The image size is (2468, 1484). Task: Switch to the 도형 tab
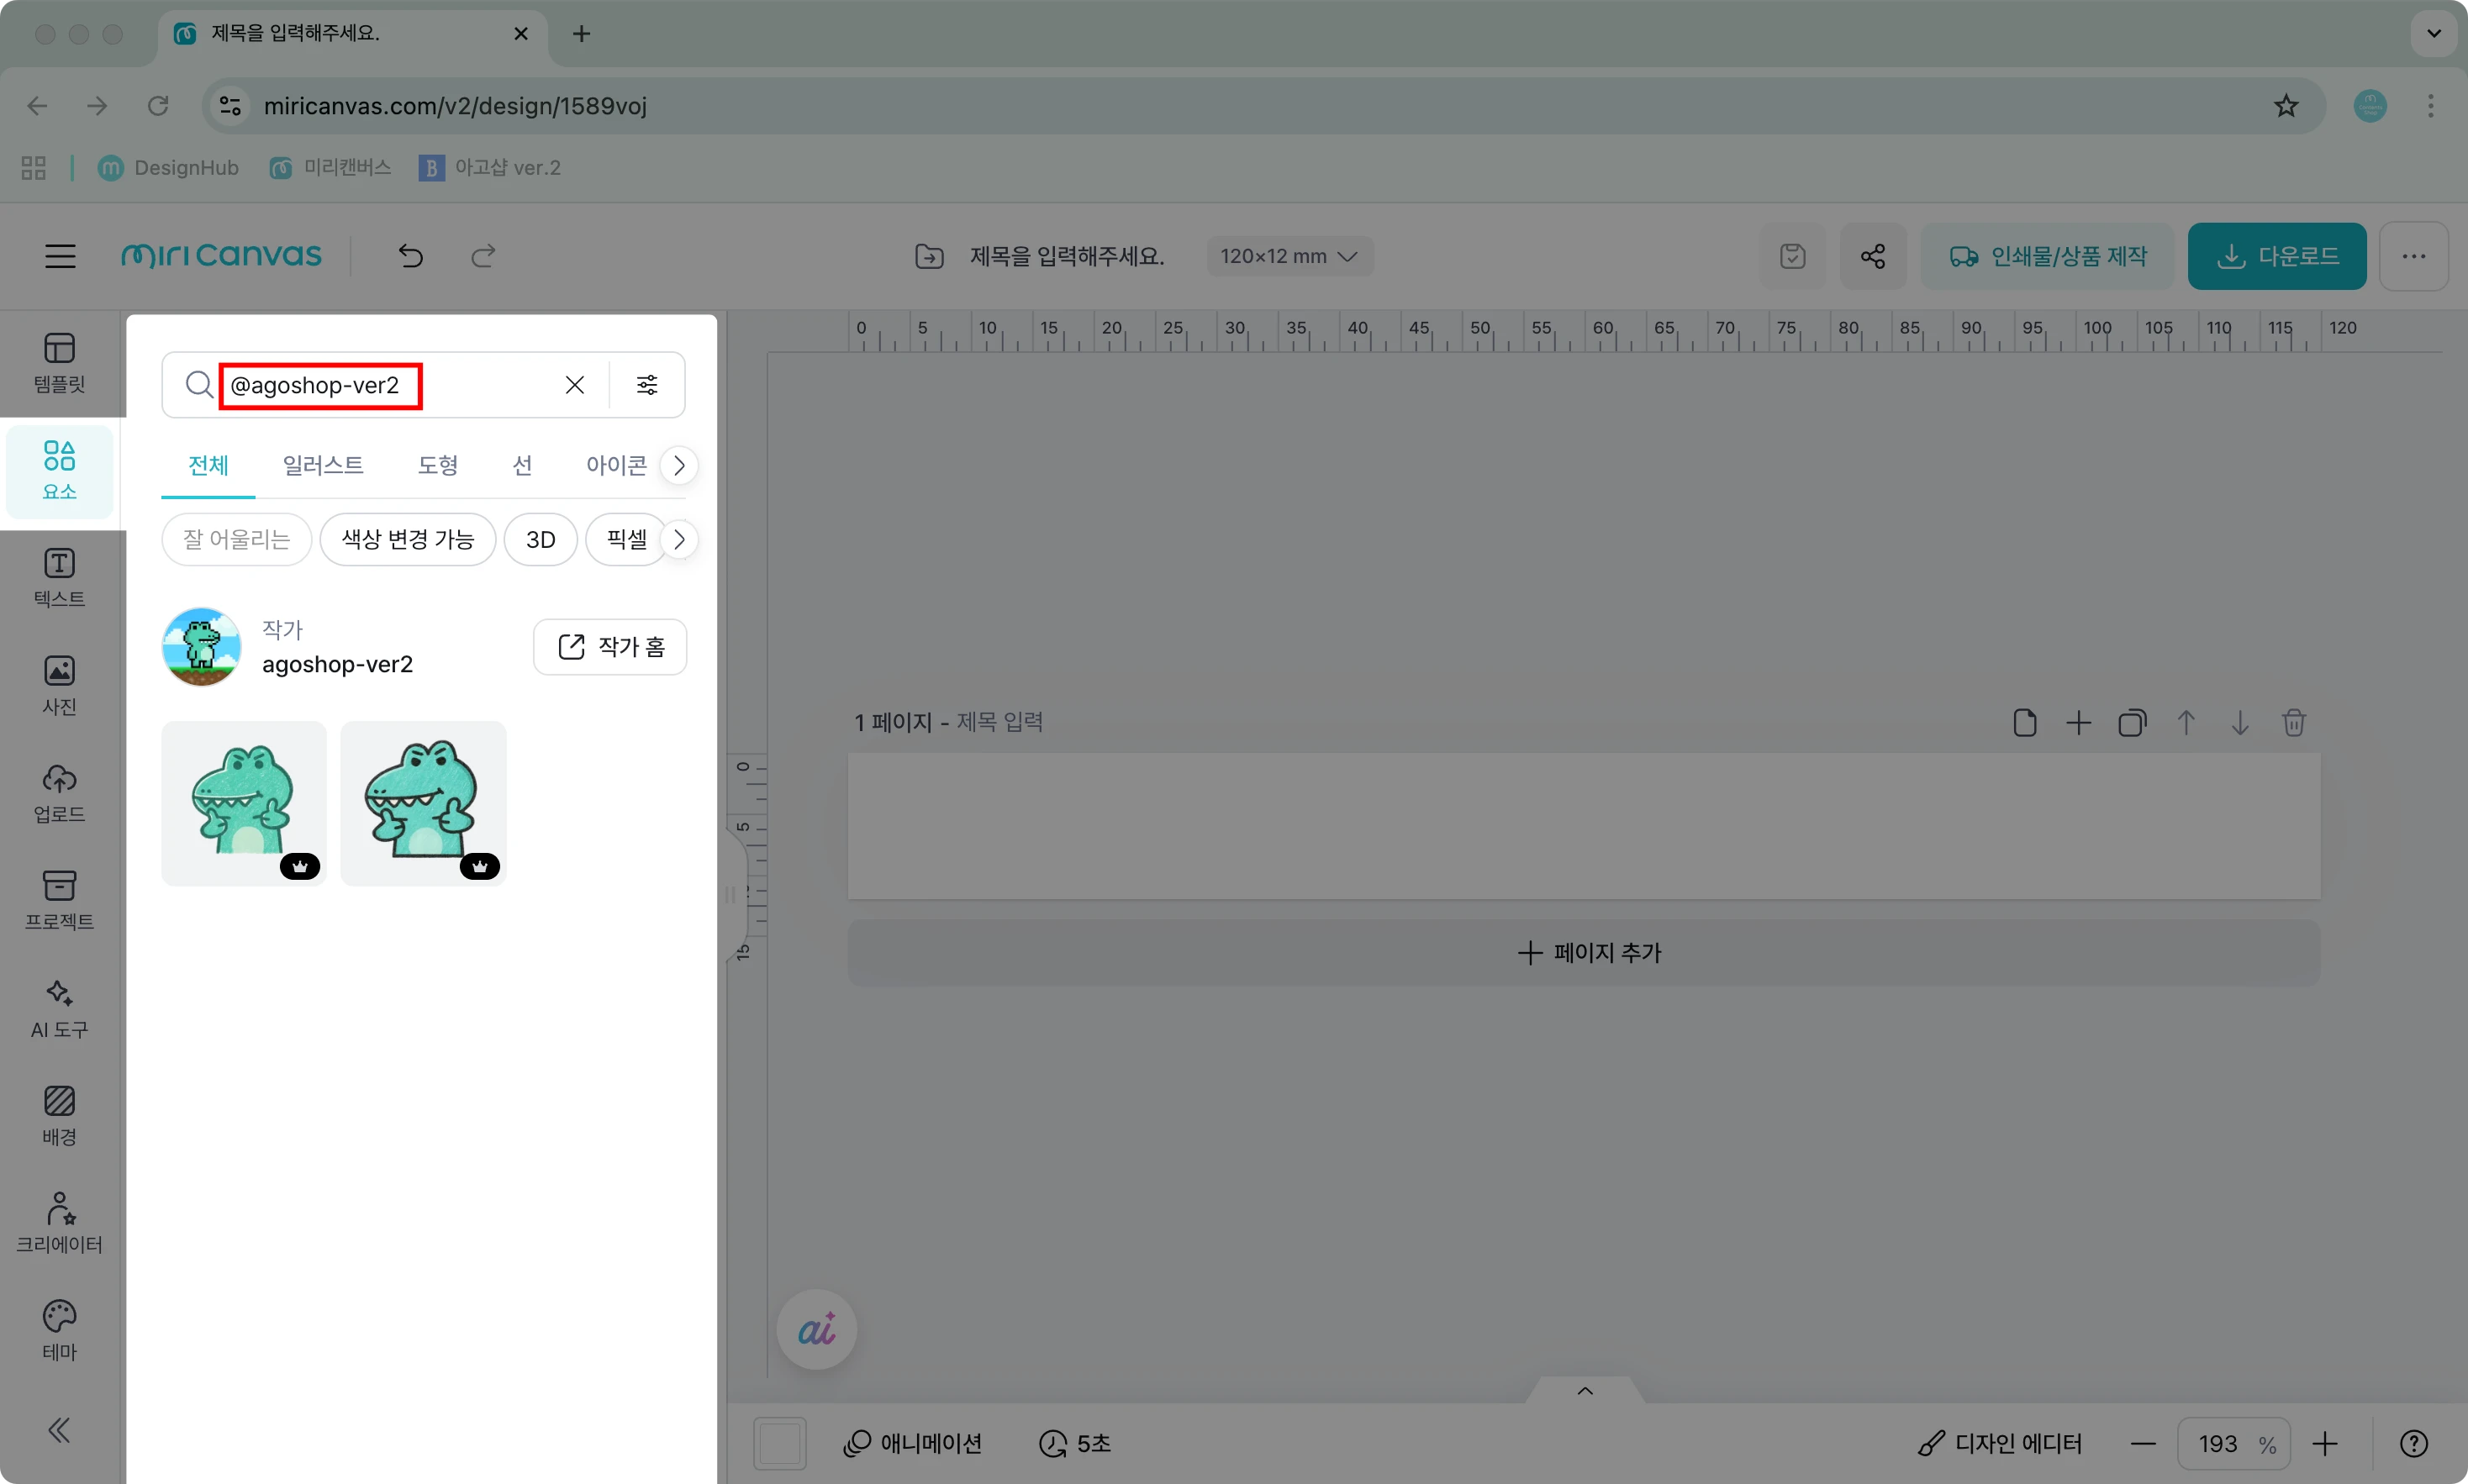[437, 465]
